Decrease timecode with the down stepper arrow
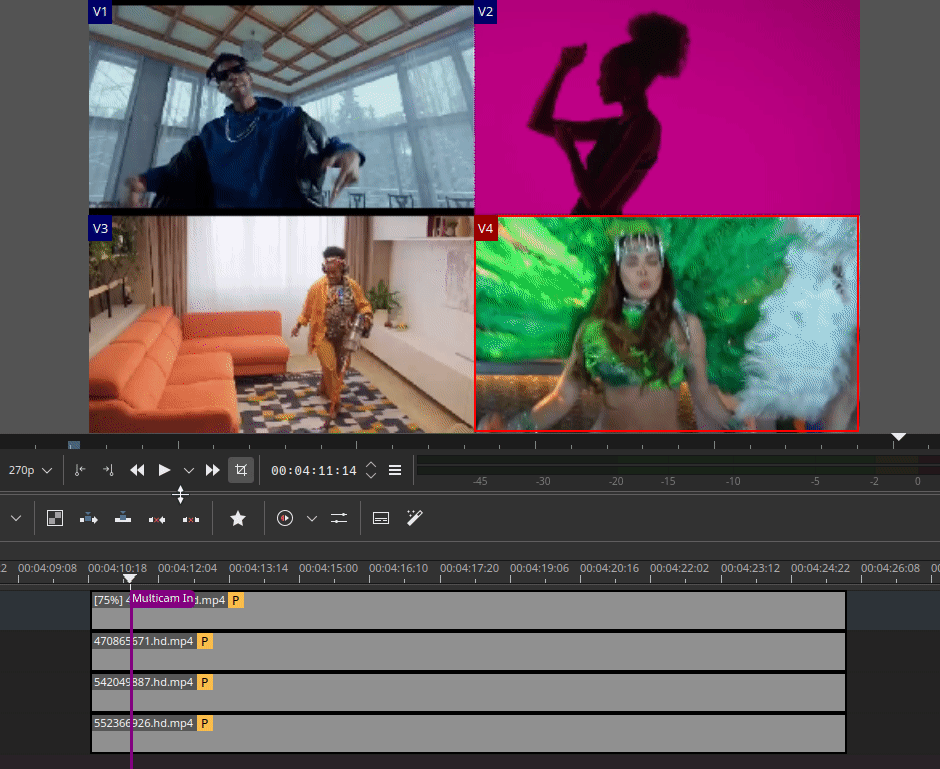Viewport: 940px width, 769px height. (371, 475)
